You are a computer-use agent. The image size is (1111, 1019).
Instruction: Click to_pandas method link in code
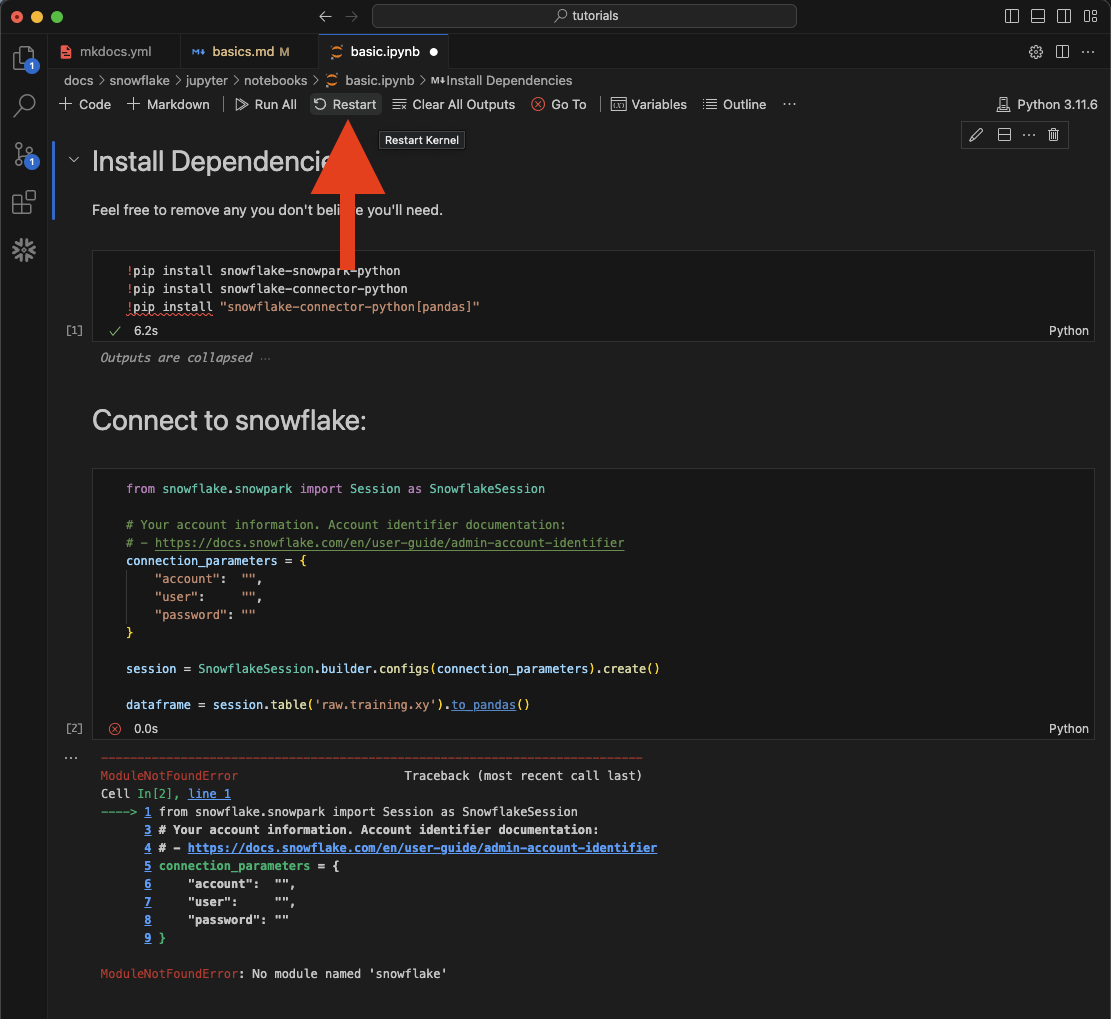483,705
